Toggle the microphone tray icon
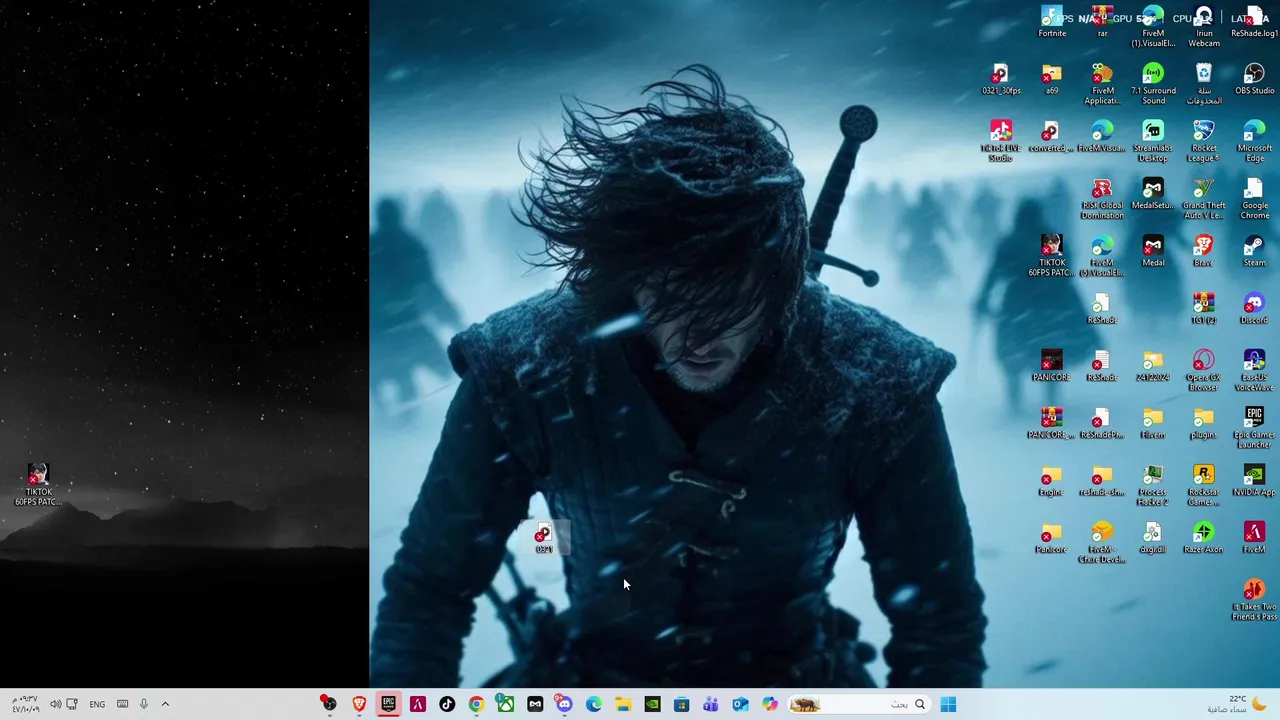 [144, 704]
